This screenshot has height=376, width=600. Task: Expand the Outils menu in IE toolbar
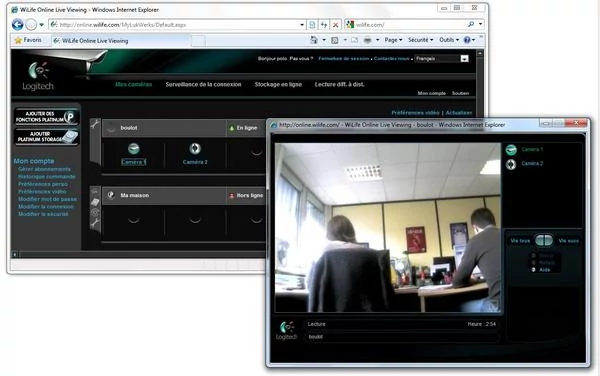(449, 40)
